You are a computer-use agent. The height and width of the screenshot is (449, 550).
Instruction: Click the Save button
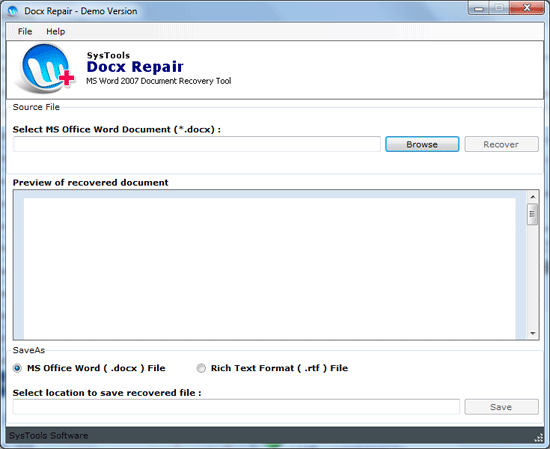pyautogui.click(x=501, y=407)
